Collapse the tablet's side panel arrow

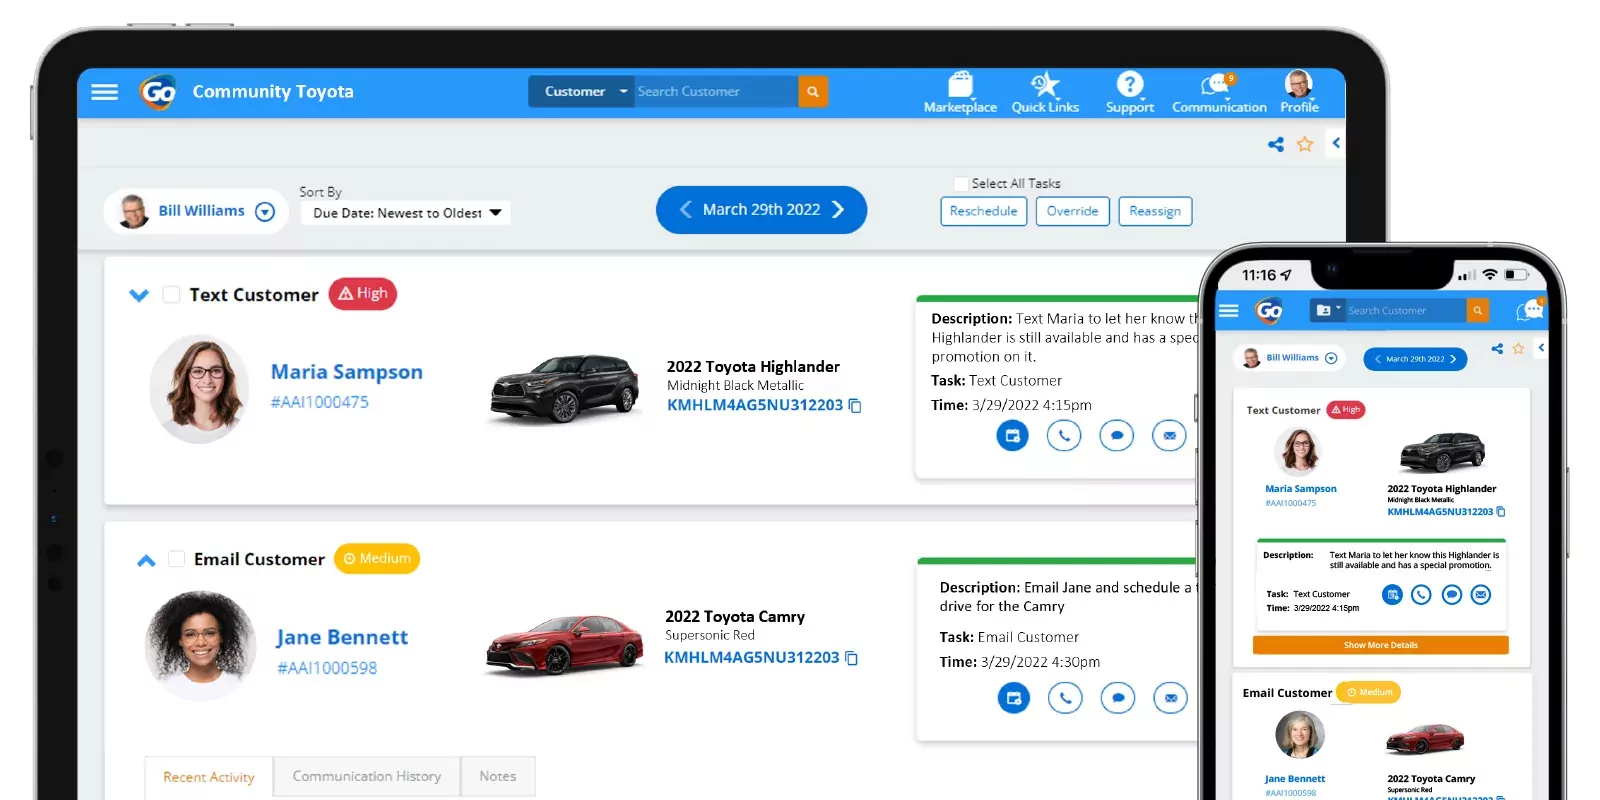pyautogui.click(x=1336, y=143)
